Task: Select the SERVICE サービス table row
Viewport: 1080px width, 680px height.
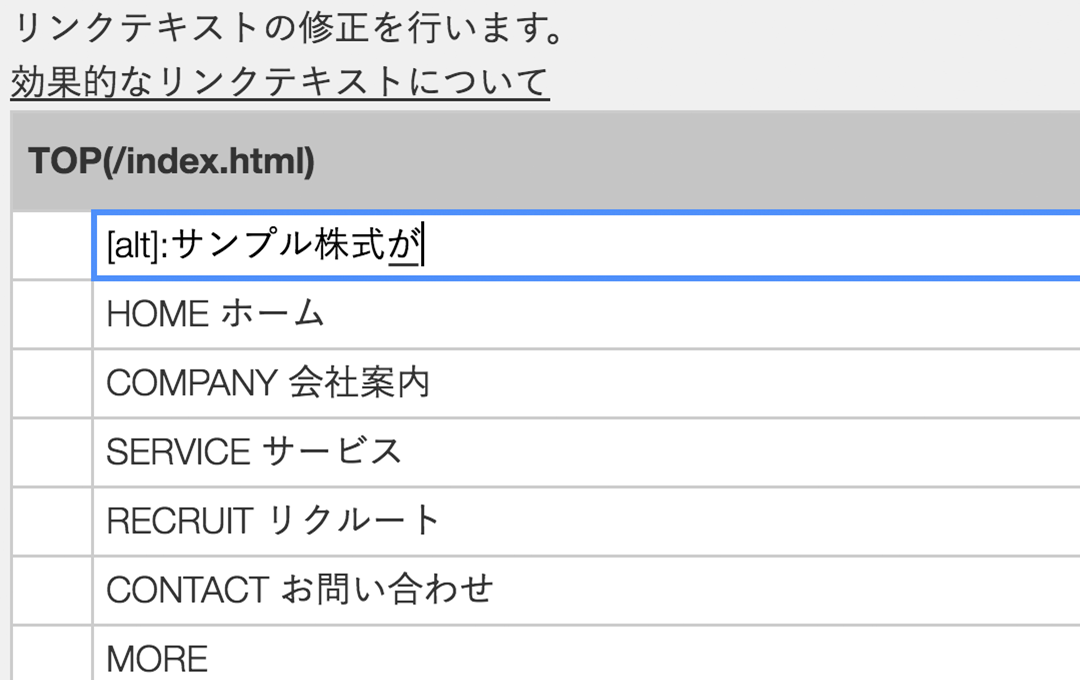Action: click(x=500, y=451)
